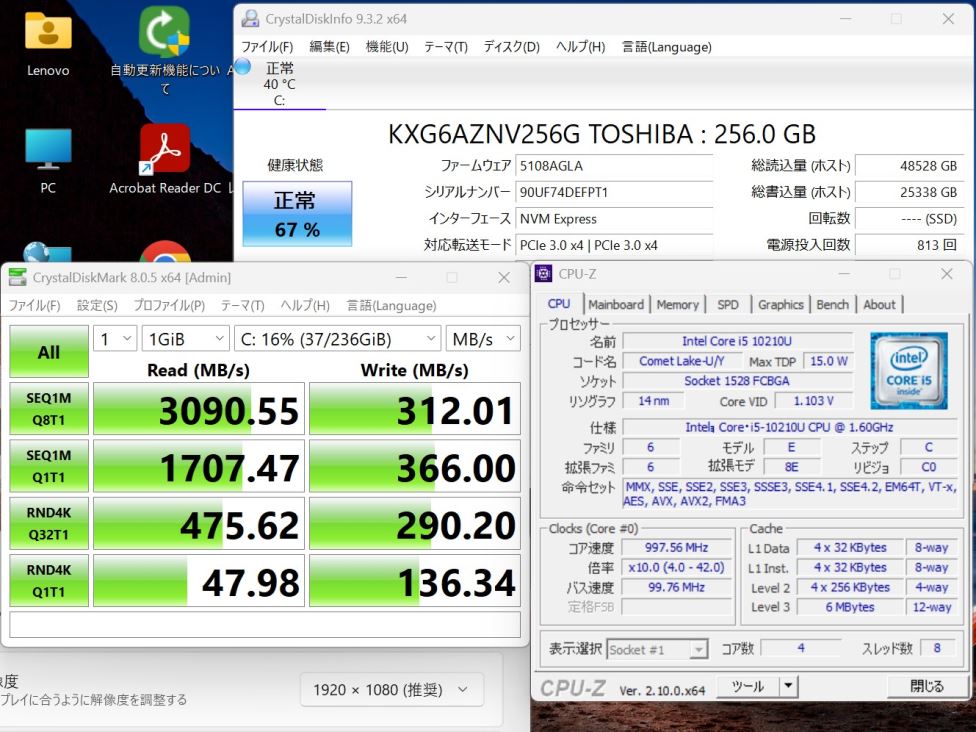976x732 pixels.
Task: Open the Memory tab in CPU-Z
Action: (677, 304)
